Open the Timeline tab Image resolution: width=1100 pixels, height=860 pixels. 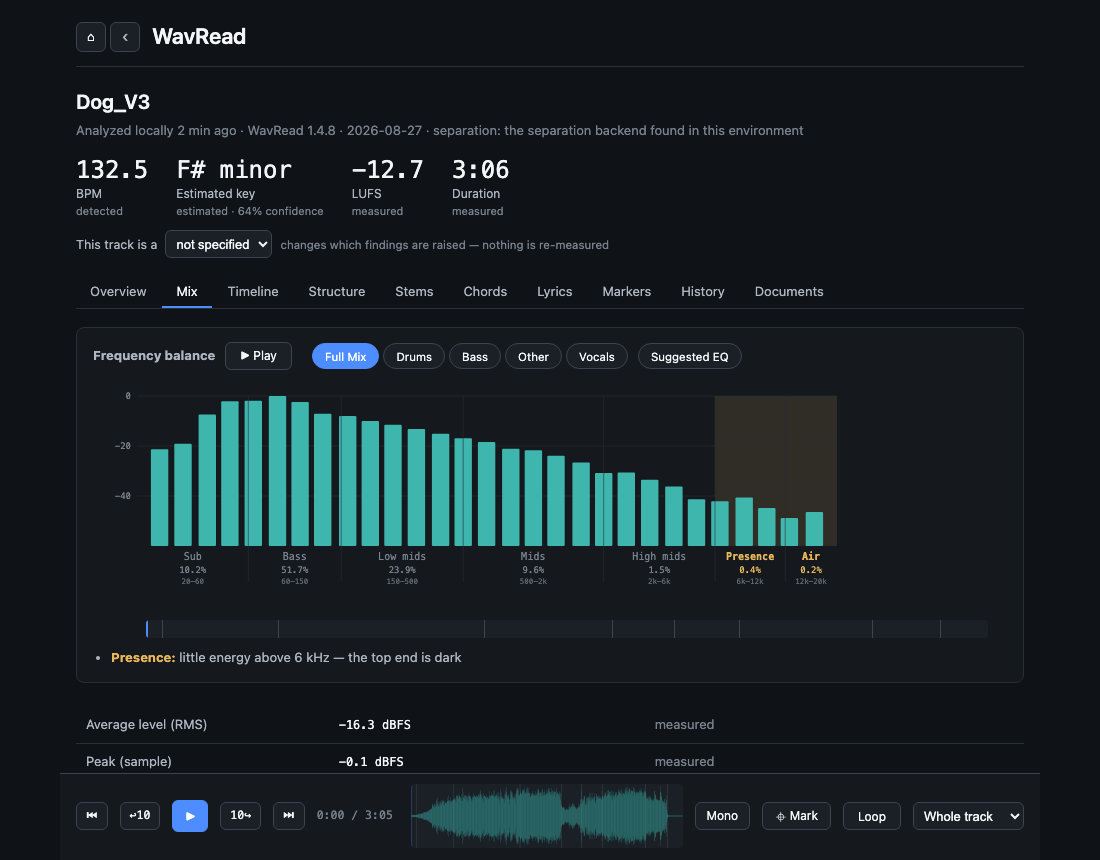[x=253, y=292]
